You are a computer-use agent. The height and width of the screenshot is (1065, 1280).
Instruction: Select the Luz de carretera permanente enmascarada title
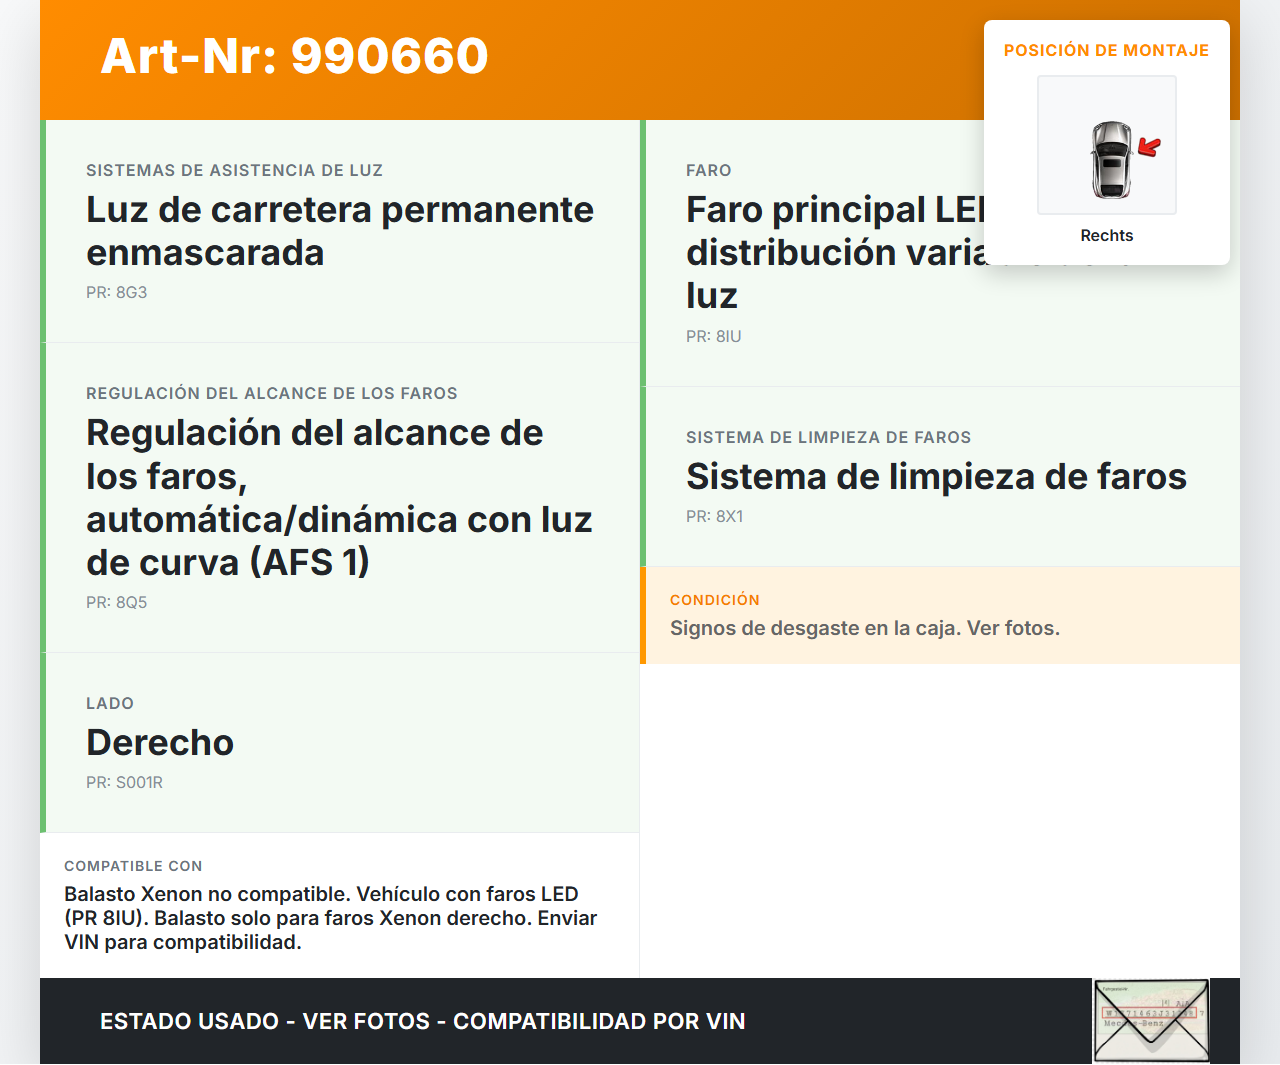pos(339,231)
